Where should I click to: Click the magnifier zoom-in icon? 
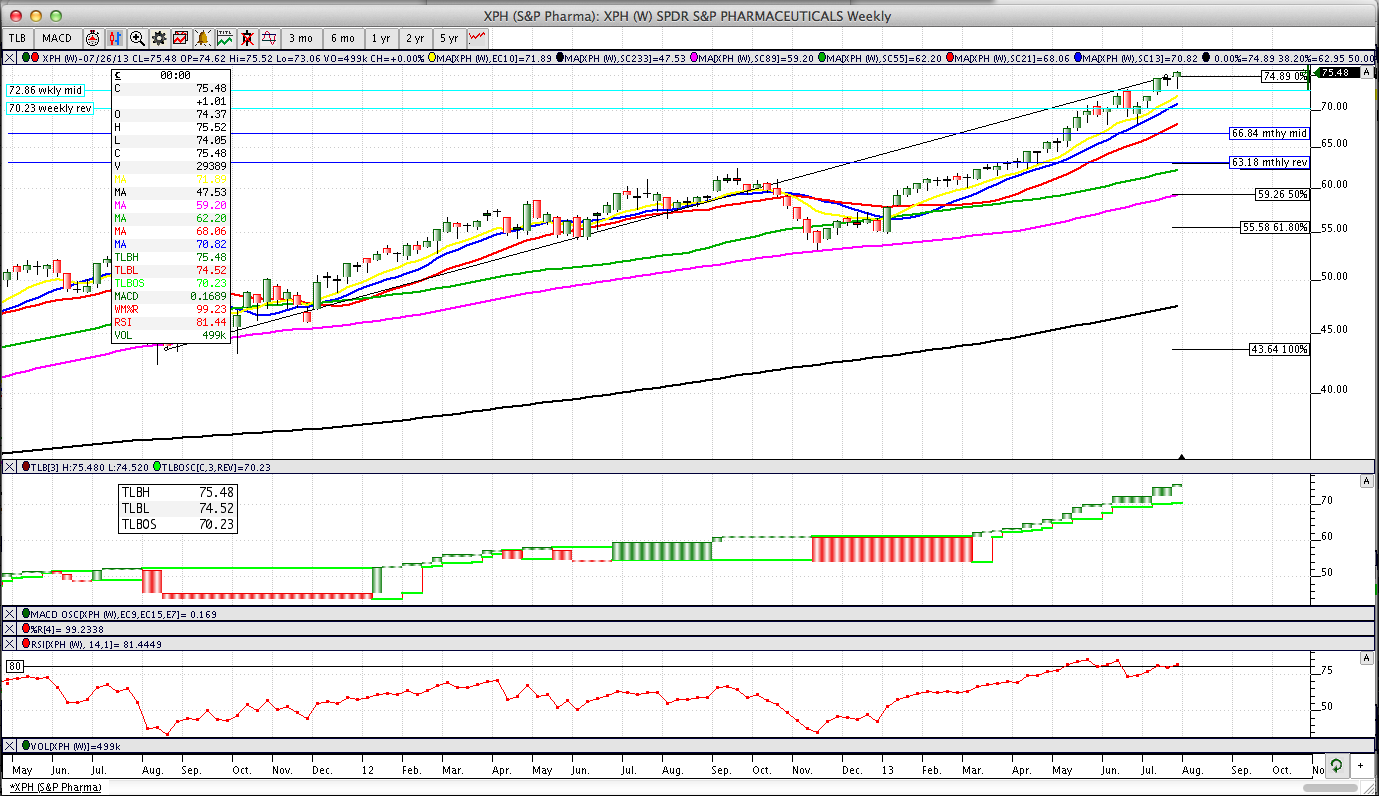pyautogui.click(x=137, y=38)
